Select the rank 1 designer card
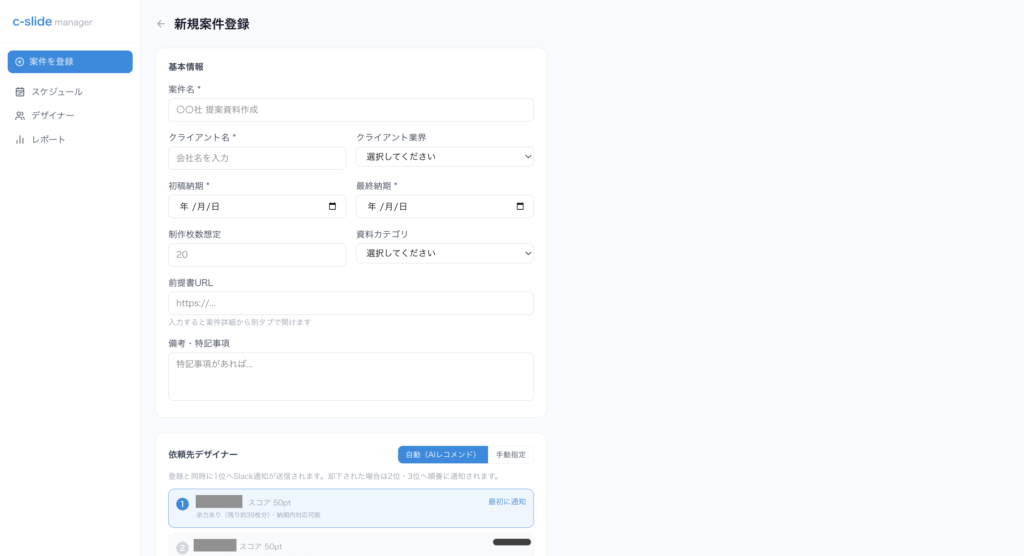Viewport: 1024px width, 556px height. point(351,508)
